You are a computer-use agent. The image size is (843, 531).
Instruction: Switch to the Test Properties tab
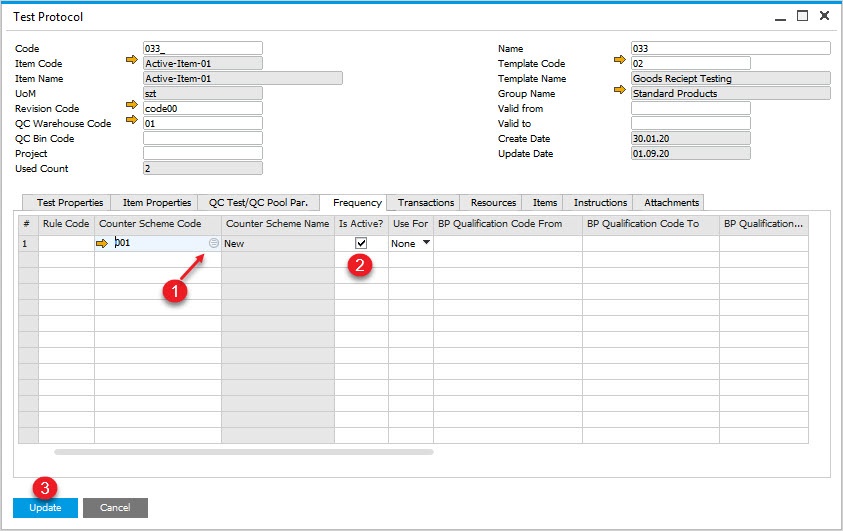[70, 202]
